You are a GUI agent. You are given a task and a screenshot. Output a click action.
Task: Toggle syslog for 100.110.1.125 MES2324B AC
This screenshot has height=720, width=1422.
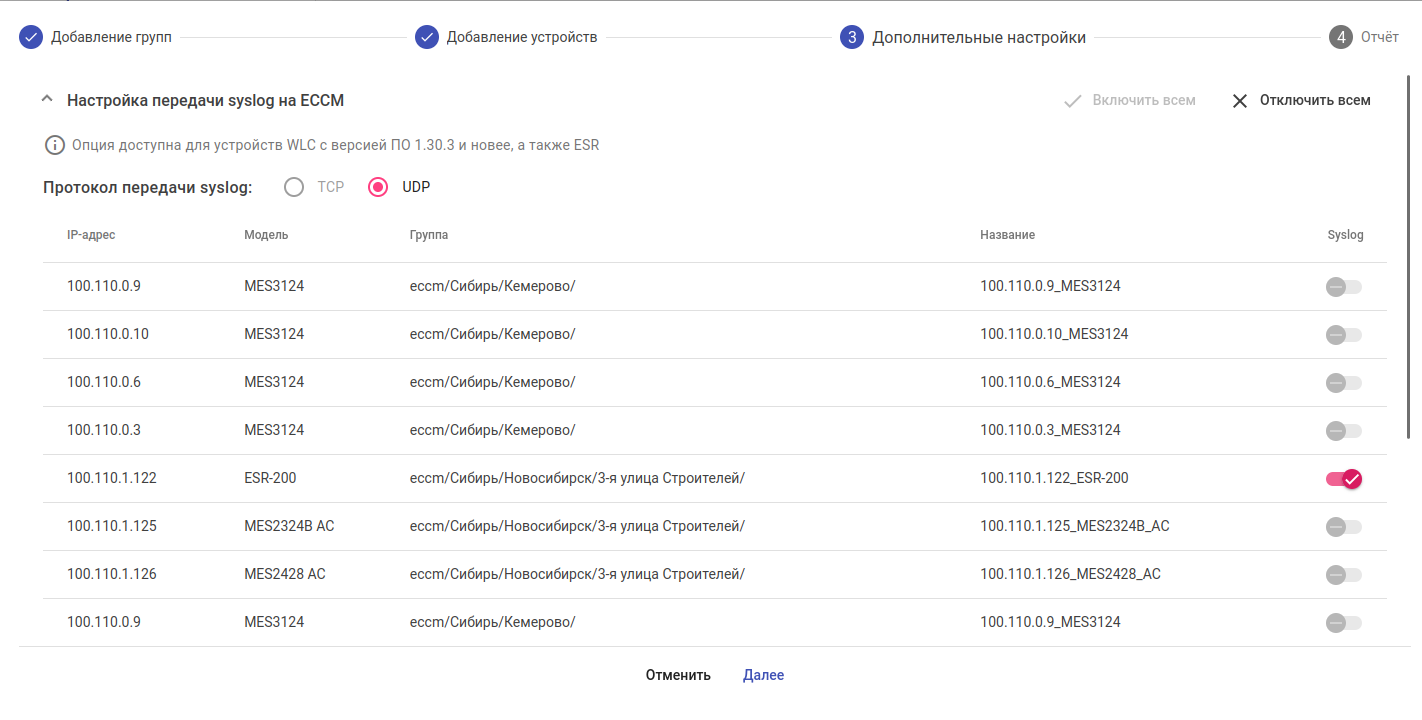point(1344,527)
